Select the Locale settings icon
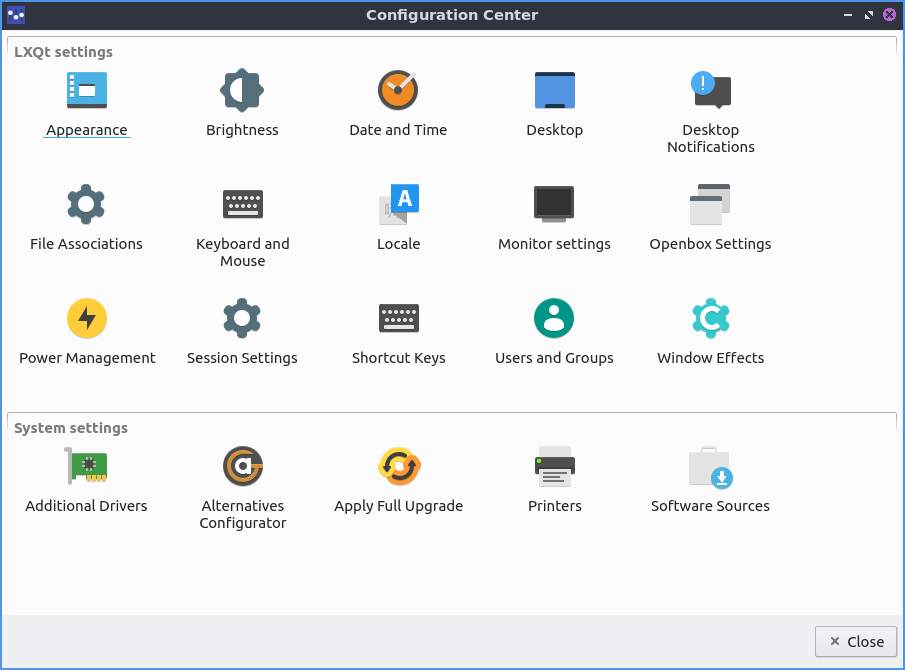905x670 pixels. pyautogui.click(x=398, y=205)
